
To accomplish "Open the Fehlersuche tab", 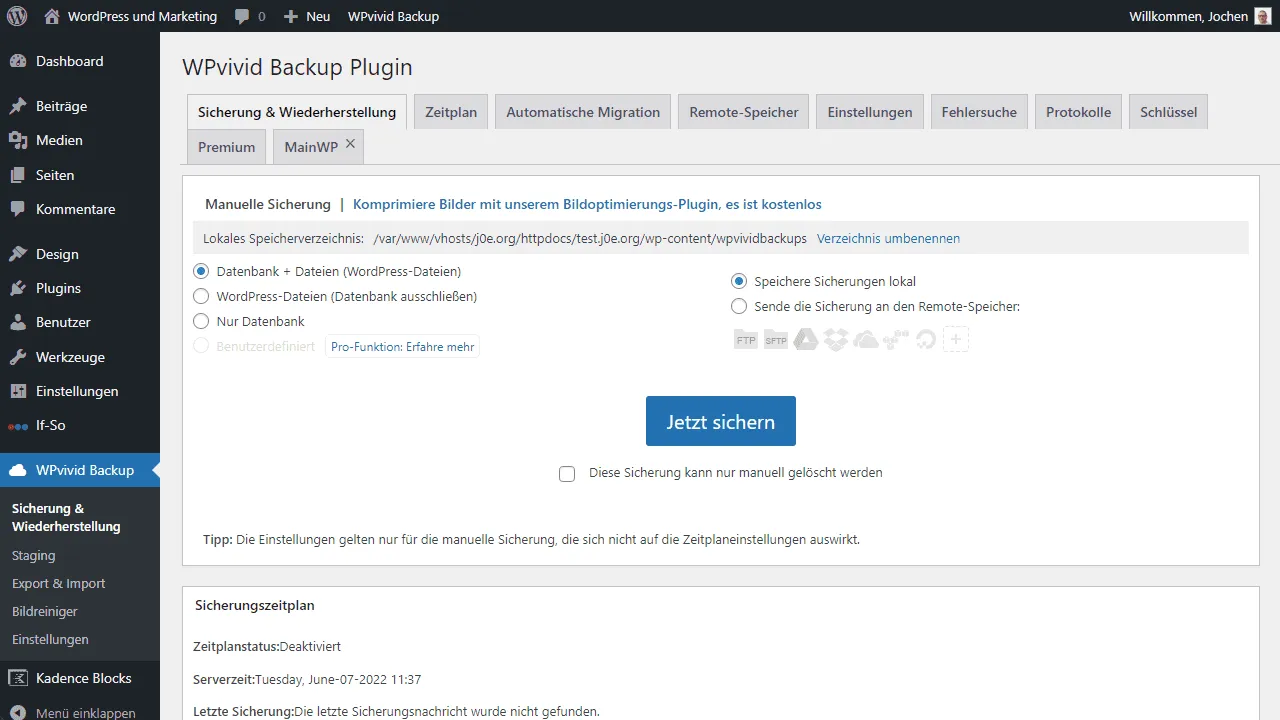I will [x=979, y=112].
